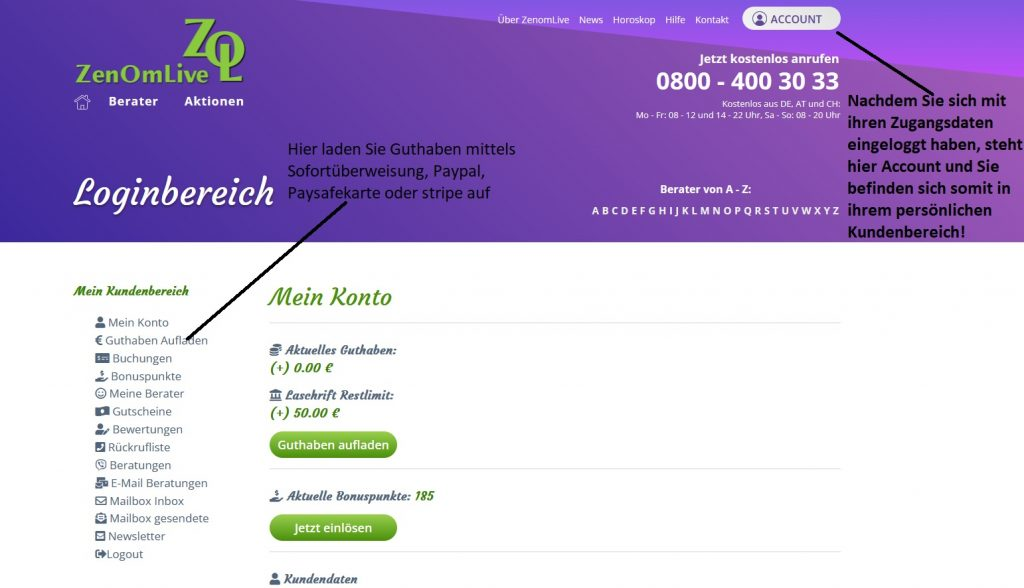This screenshot has width=1024, height=588.
Task: Open the Aktionen menu
Action: click(214, 101)
